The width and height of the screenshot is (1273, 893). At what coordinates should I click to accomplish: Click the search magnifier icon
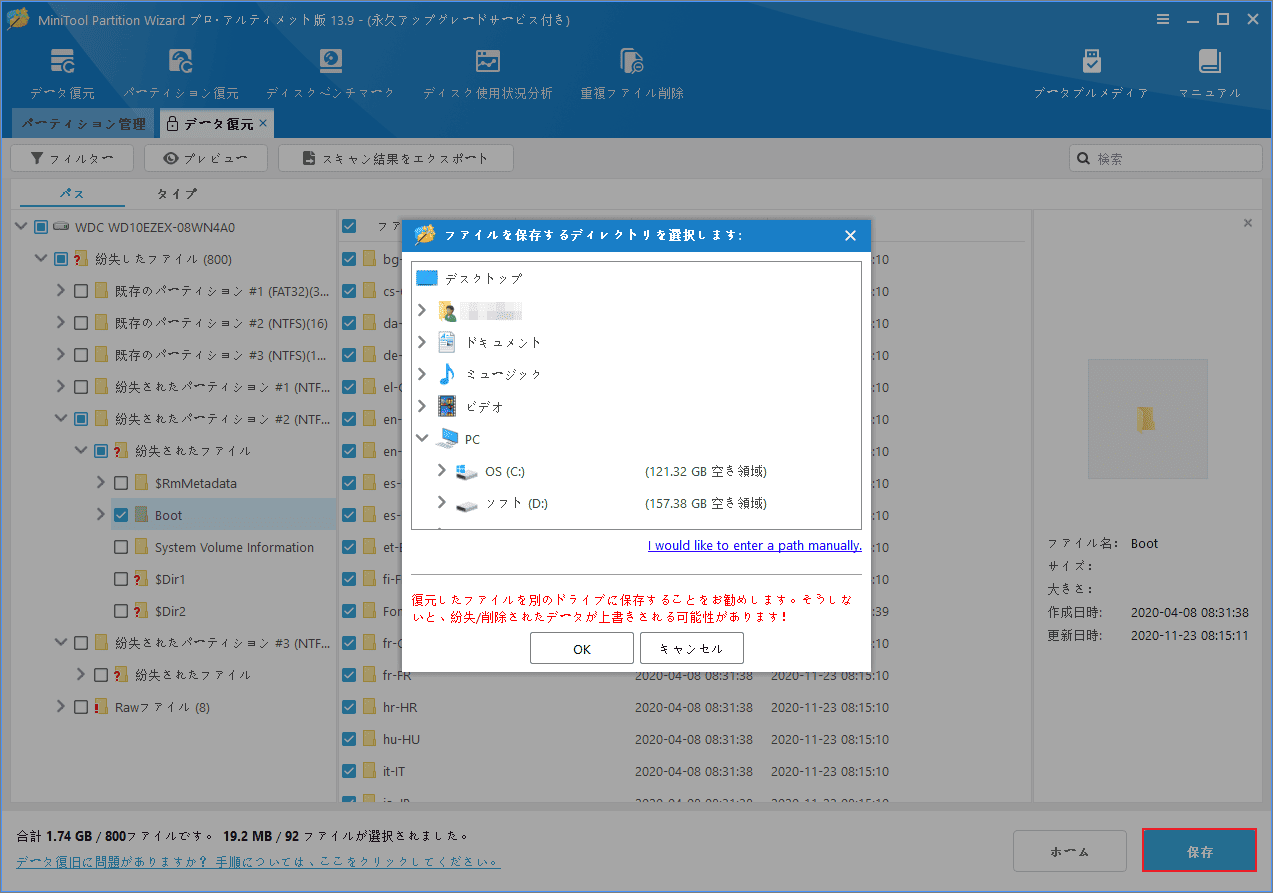point(1084,158)
